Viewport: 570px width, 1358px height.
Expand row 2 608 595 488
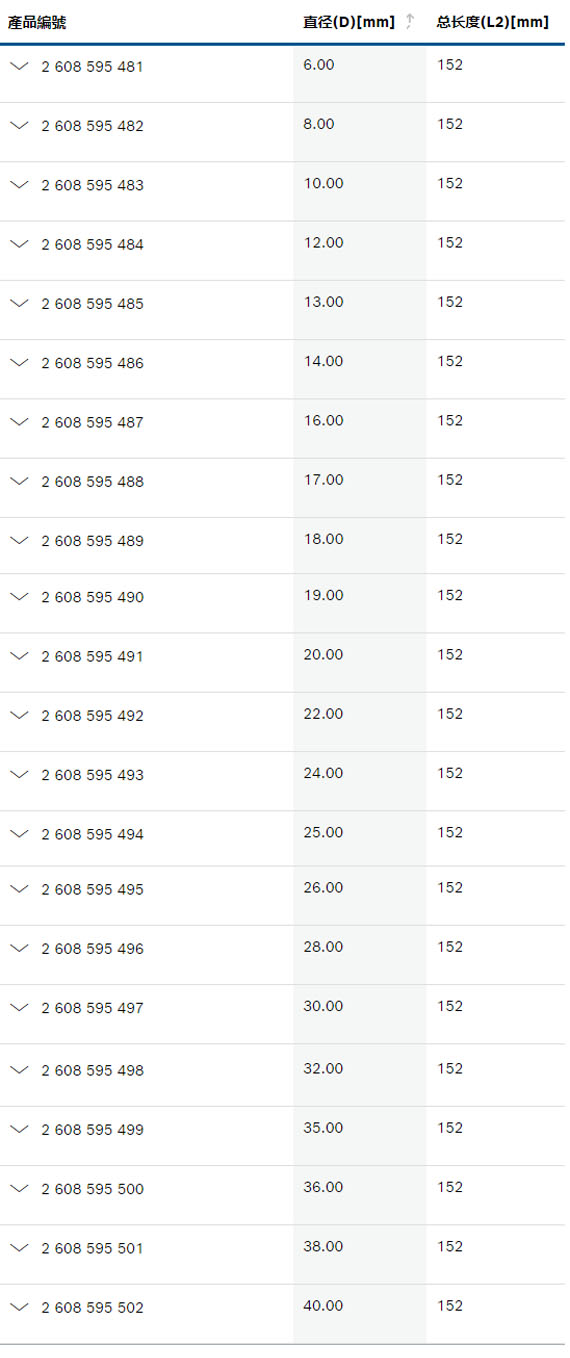(19, 480)
